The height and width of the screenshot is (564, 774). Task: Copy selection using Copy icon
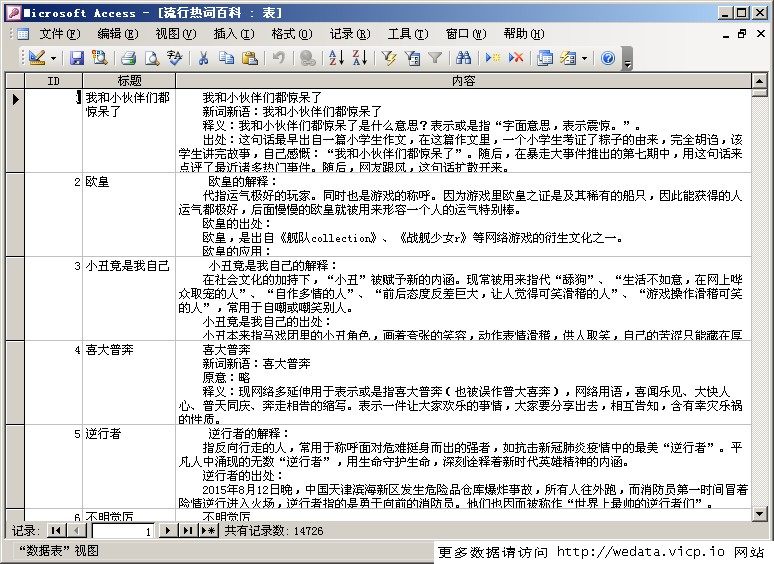pos(227,58)
